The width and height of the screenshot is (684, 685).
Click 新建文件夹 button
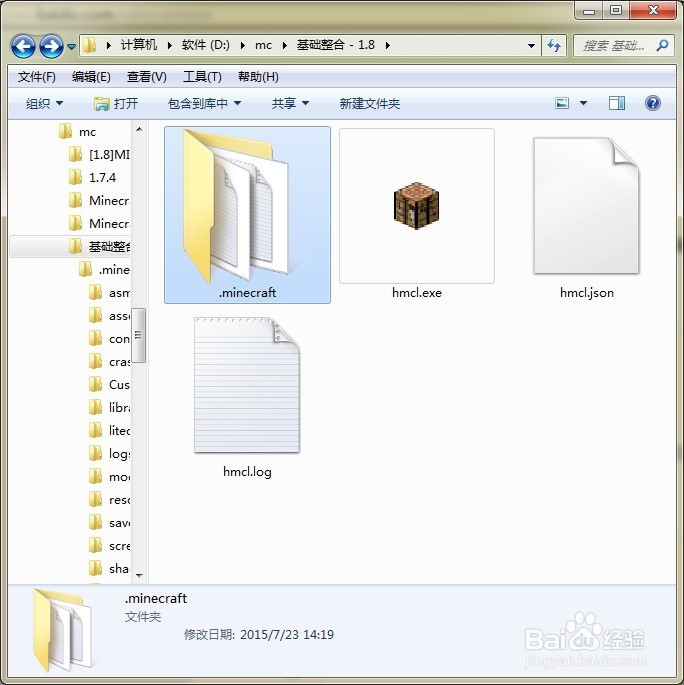coord(370,104)
